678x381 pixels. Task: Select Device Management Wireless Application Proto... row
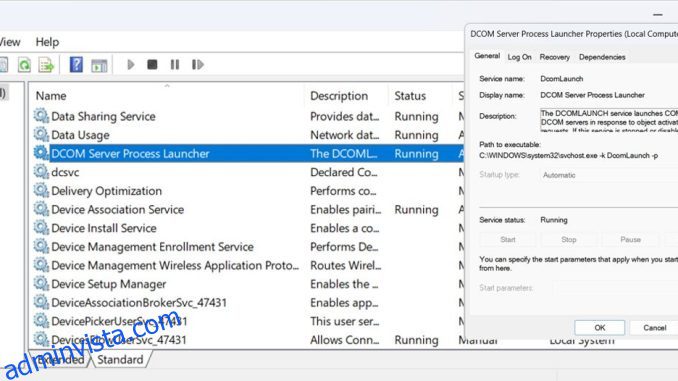247,265
